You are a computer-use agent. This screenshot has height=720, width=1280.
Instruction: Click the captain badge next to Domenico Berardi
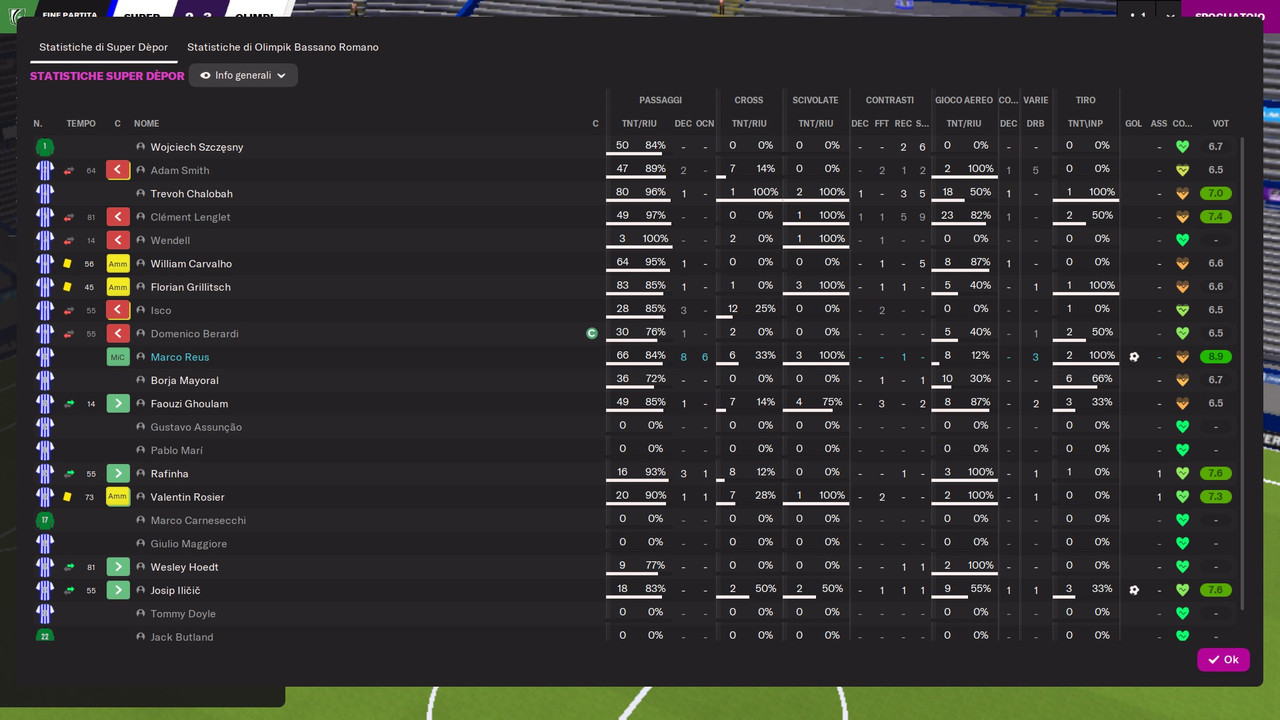point(592,334)
